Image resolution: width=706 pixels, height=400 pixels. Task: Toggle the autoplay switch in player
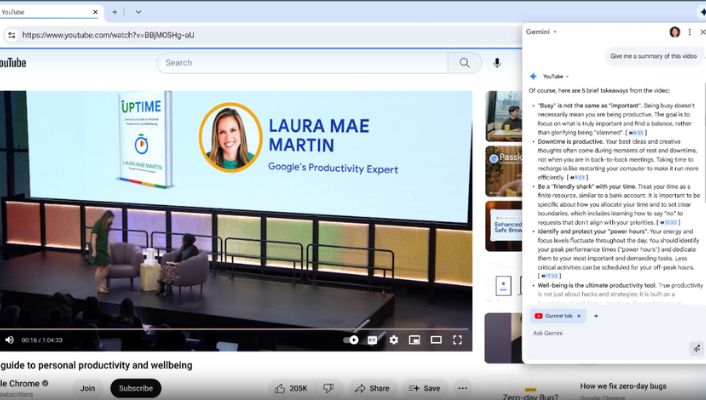tap(351, 340)
